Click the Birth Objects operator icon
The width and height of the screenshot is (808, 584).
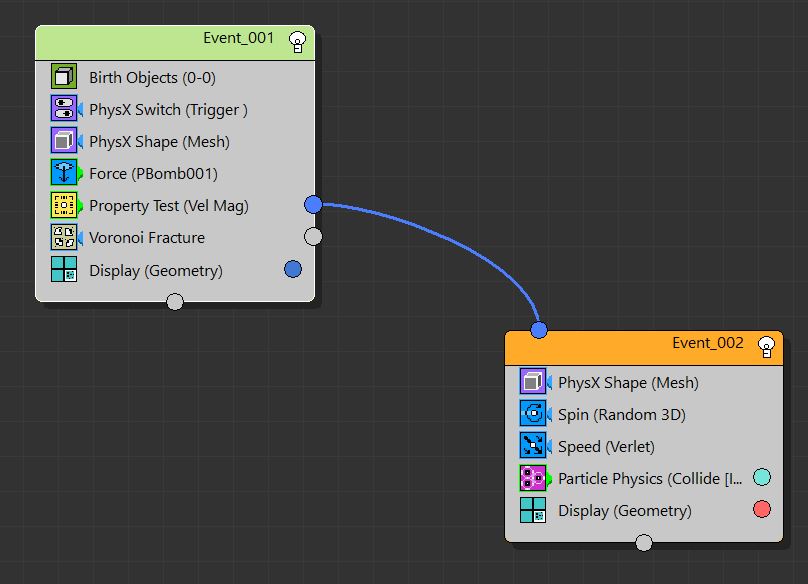(x=64, y=77)
